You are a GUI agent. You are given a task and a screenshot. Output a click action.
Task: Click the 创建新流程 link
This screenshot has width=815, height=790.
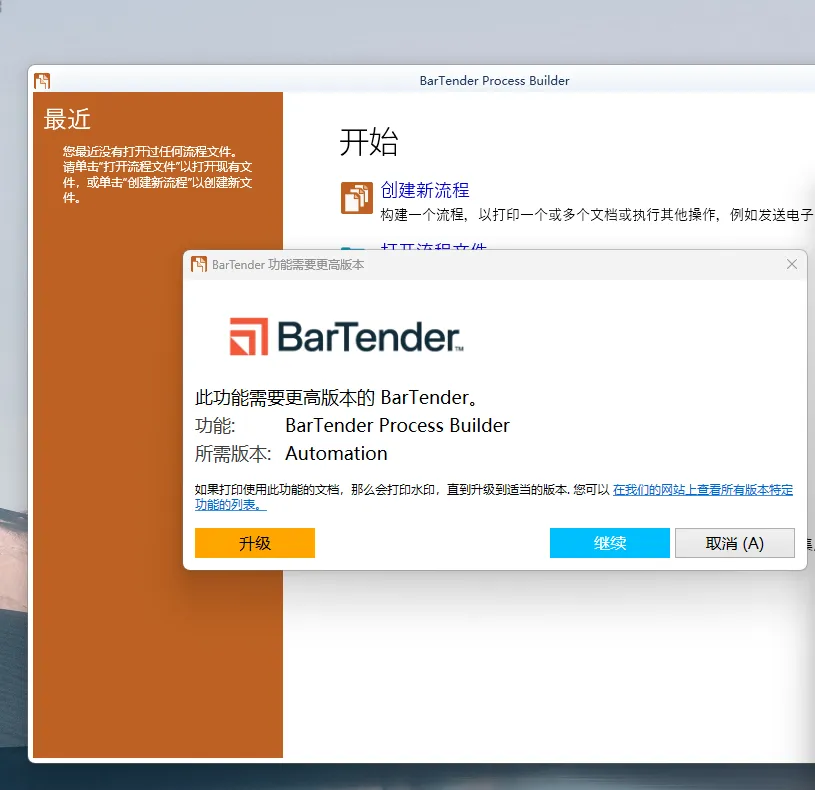point(425,190)
